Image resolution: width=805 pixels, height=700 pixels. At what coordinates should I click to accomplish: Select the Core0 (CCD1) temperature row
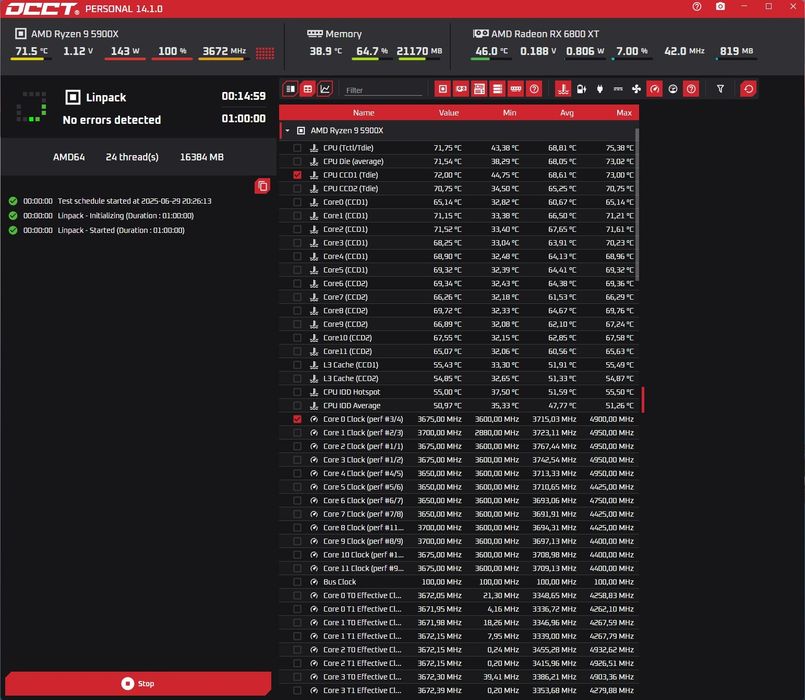pos(458,202)
